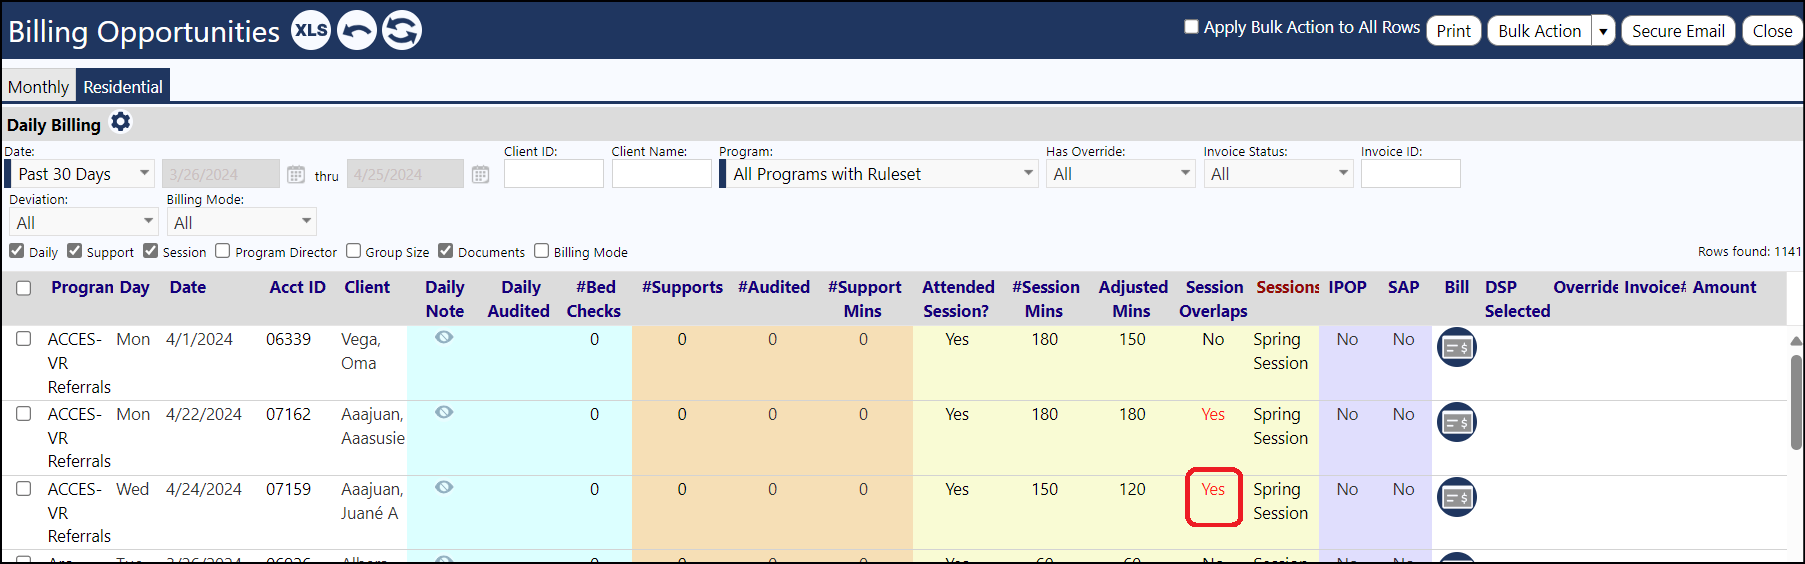Click Session Overlaps Yes in 4/22/2024 row

coord(1213,414)
